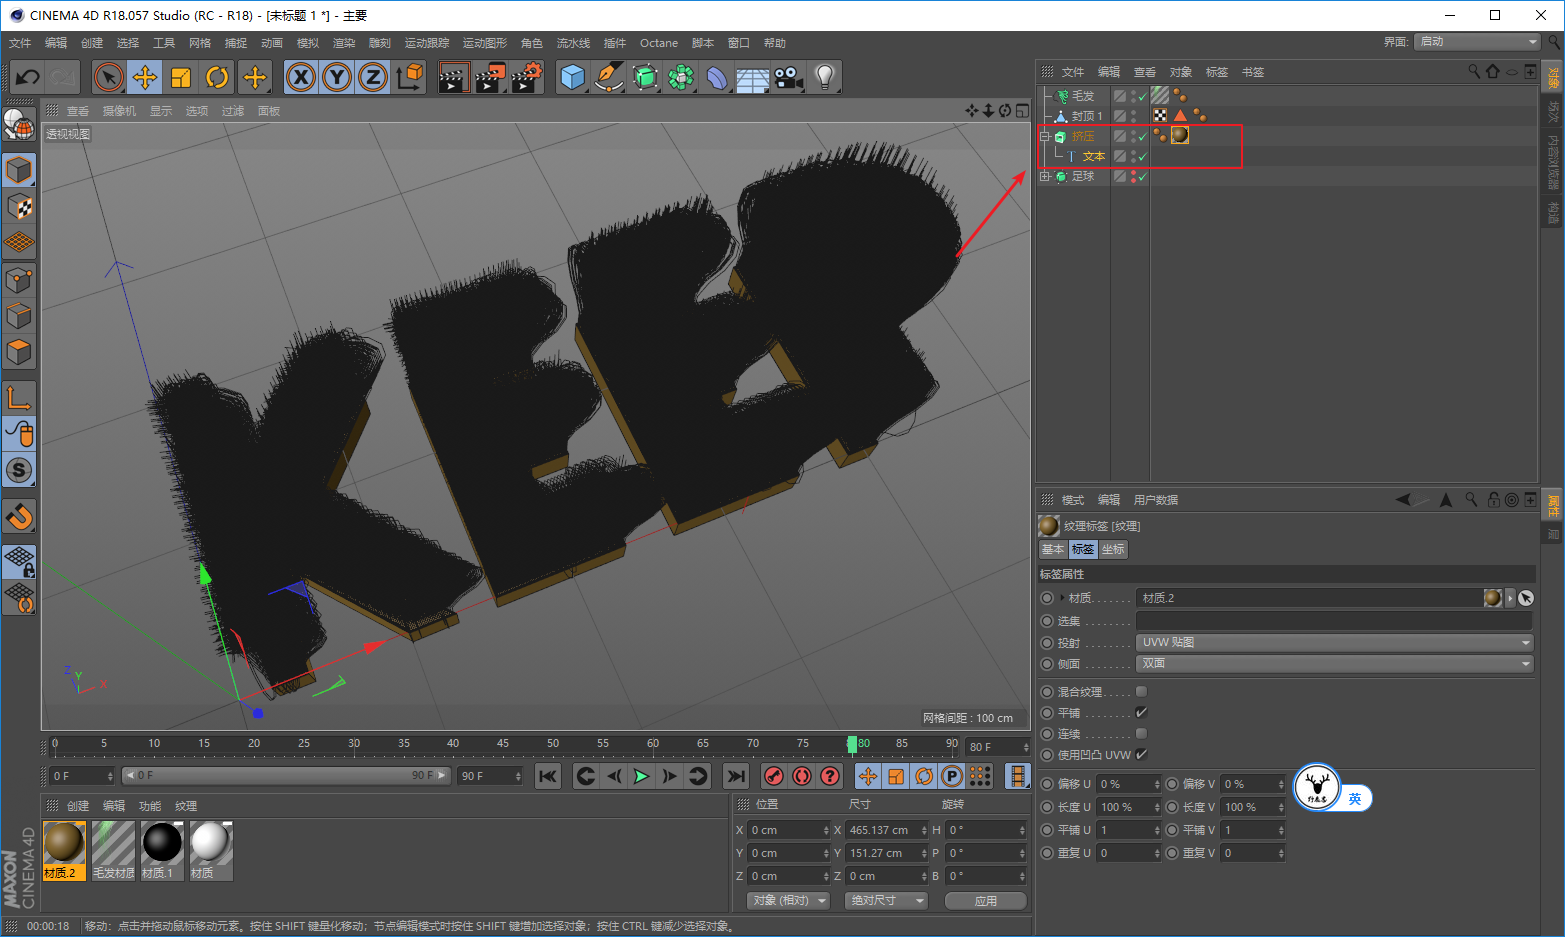Toggle visibility dots of 足球 object
This screenshot has width=1565, height=937.
tap(1133, 176)
